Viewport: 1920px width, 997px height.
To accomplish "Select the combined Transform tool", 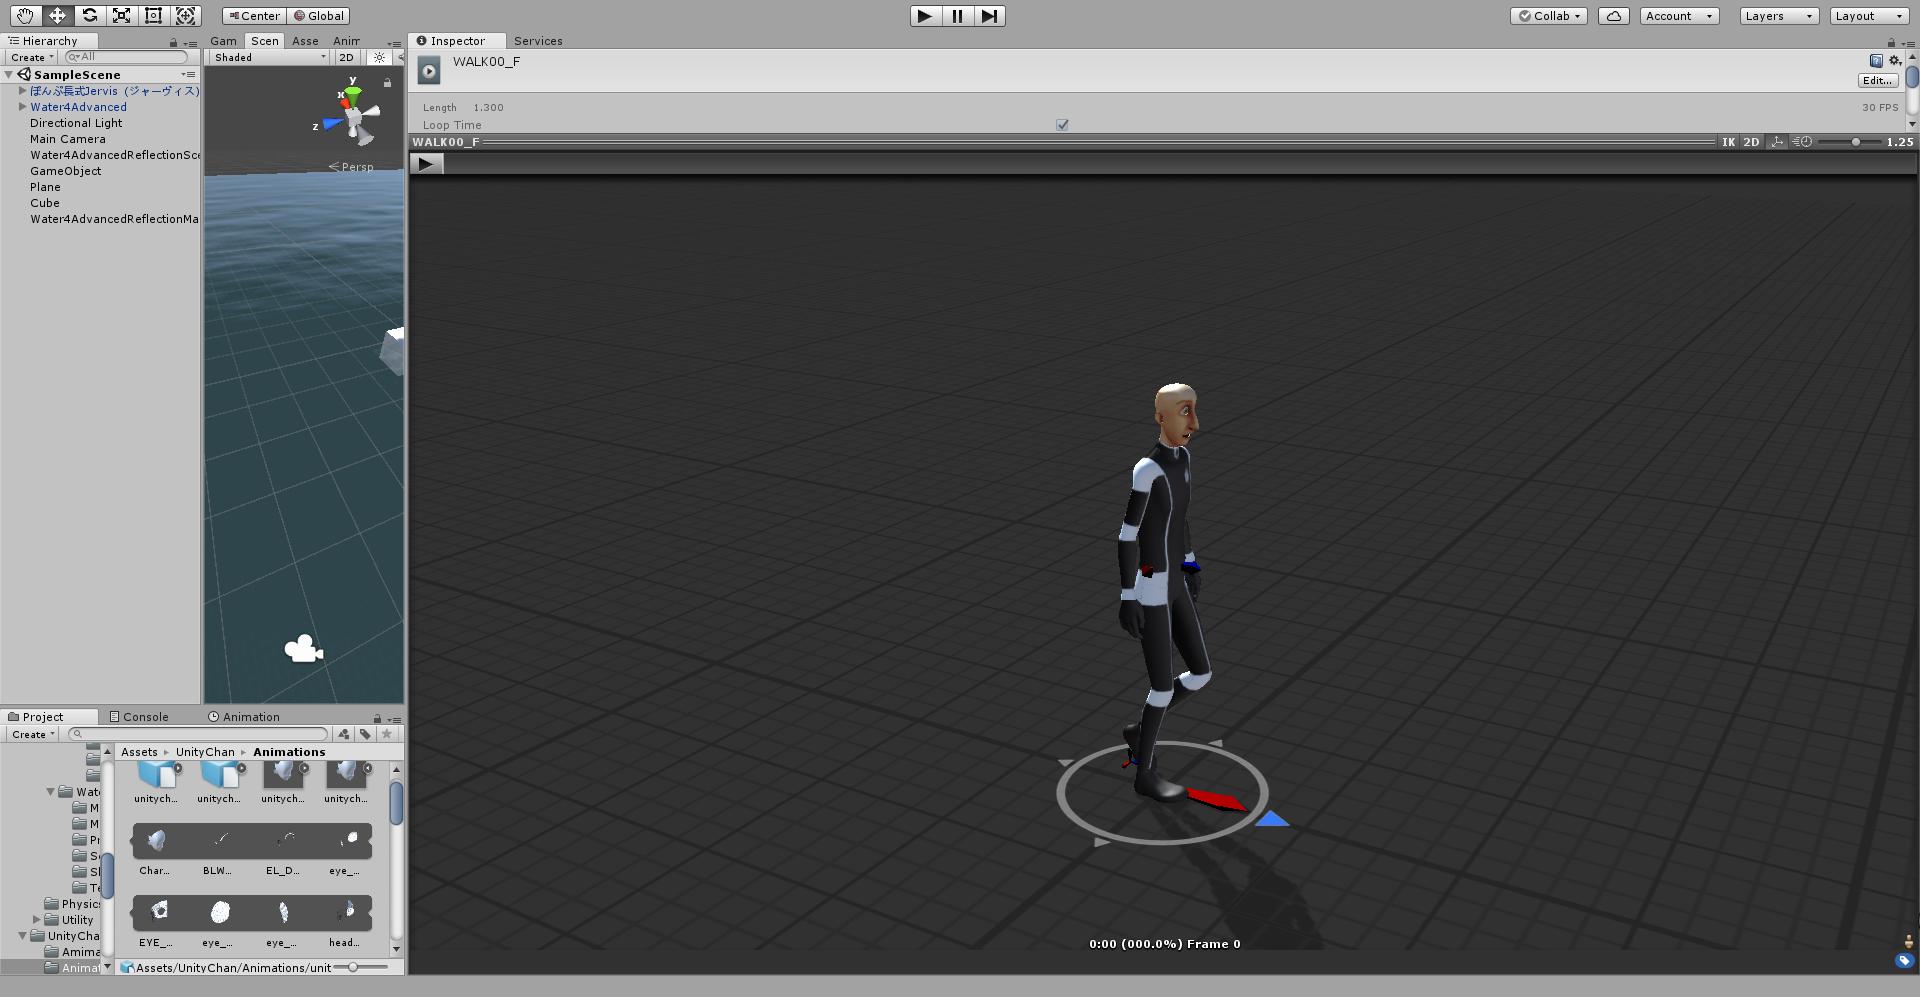I will pos(185,15).
